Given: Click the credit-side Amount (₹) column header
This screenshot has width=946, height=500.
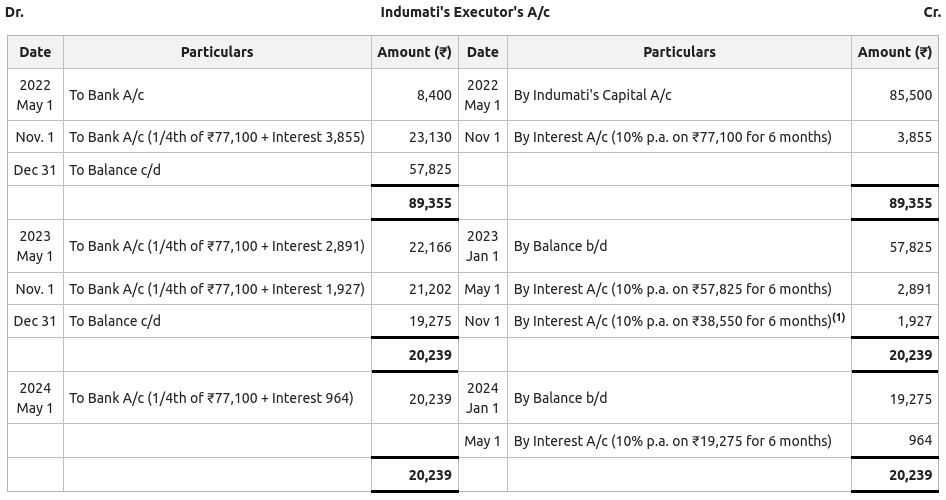Looking at the screenshot, I should click(894, 52).
